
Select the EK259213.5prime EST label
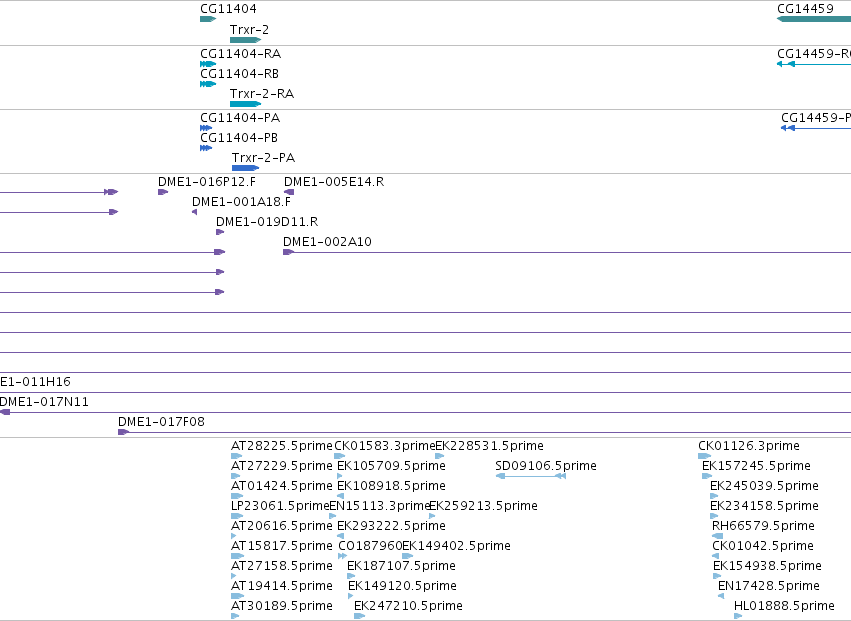(484, 506)
